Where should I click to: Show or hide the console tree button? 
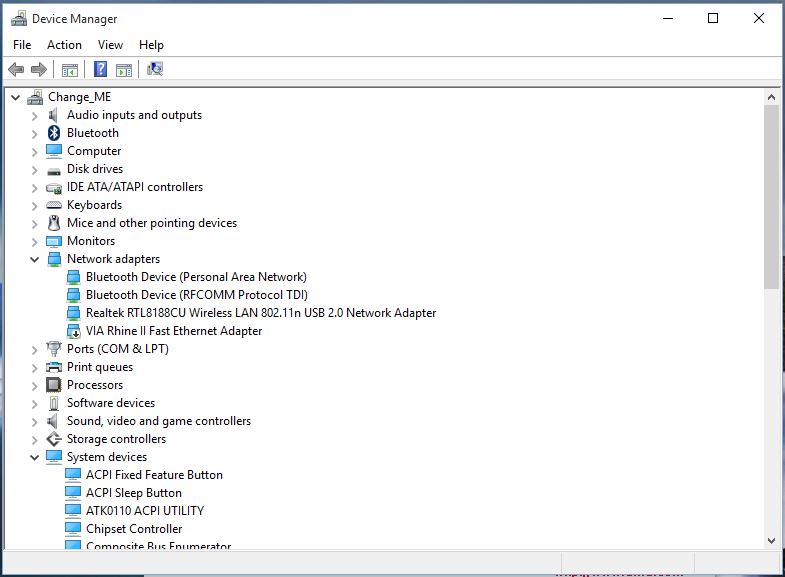[70, 70]
